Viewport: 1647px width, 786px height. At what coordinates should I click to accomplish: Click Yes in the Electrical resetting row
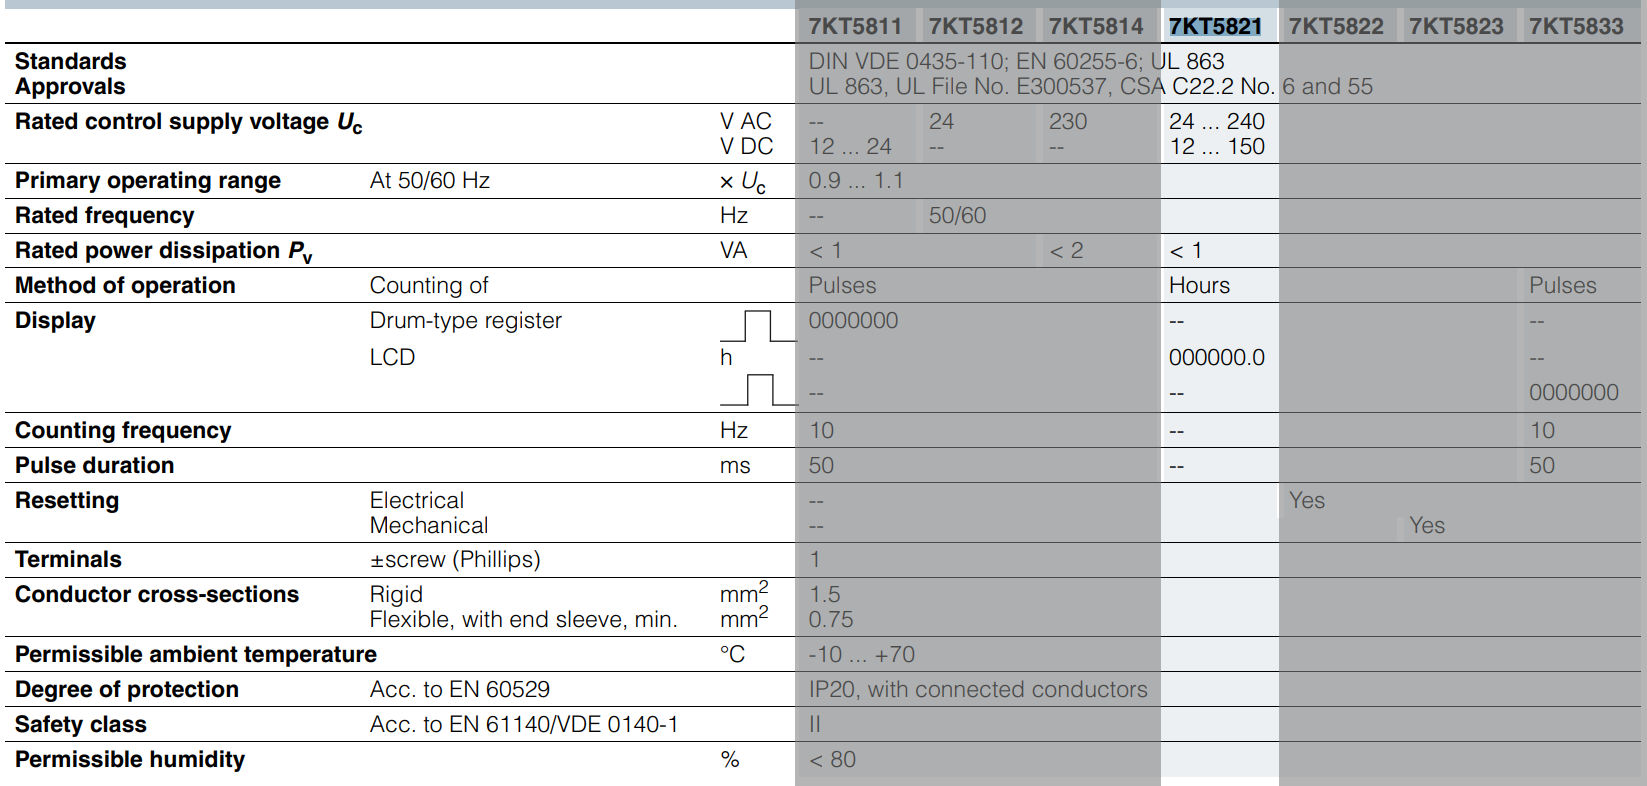[1306, 500]
